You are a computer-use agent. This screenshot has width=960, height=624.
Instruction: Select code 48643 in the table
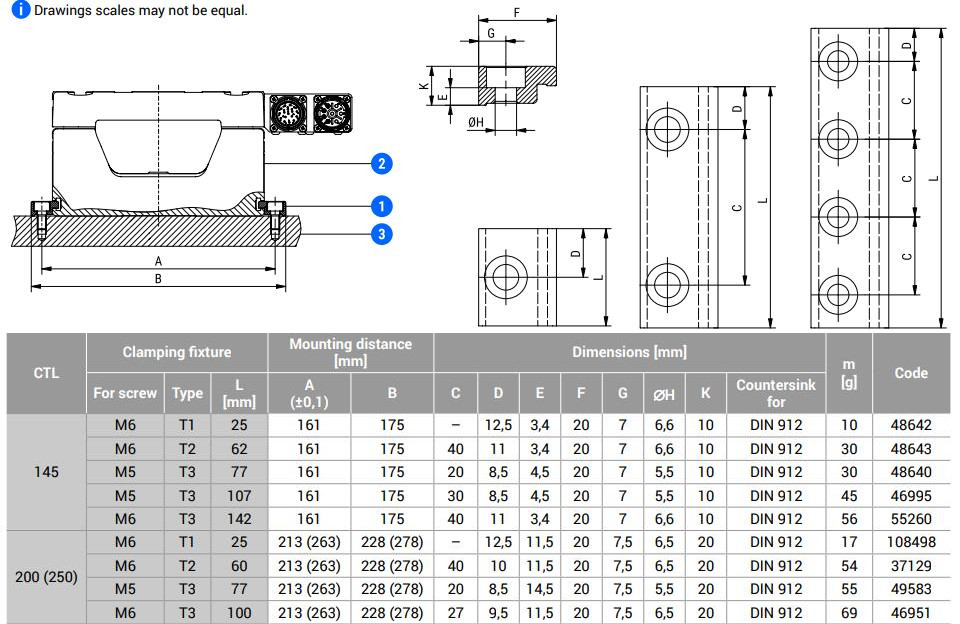pyautogui.click(x=911, y=449)
